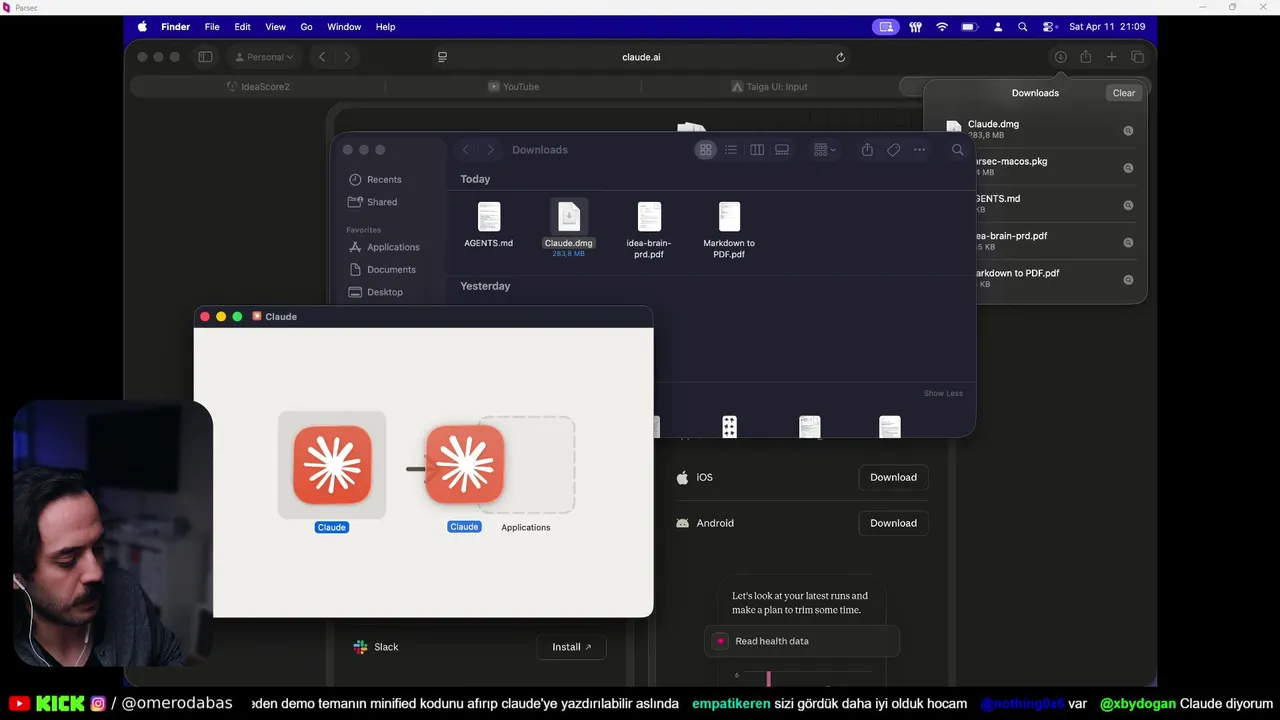
Task: Click Wi-Fi status icon
Action: [942, 27]
